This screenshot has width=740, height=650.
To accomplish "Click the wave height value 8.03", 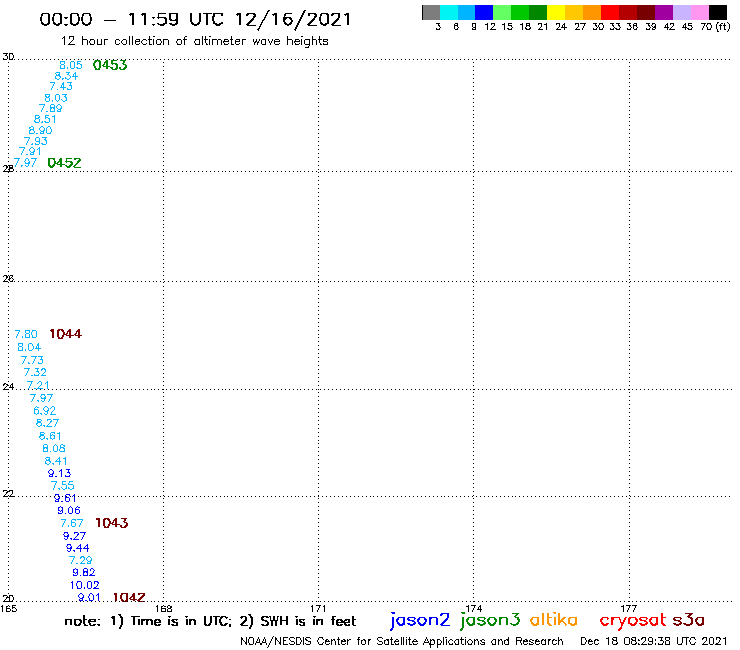I will pyautogui.click(x=56, y=98).
